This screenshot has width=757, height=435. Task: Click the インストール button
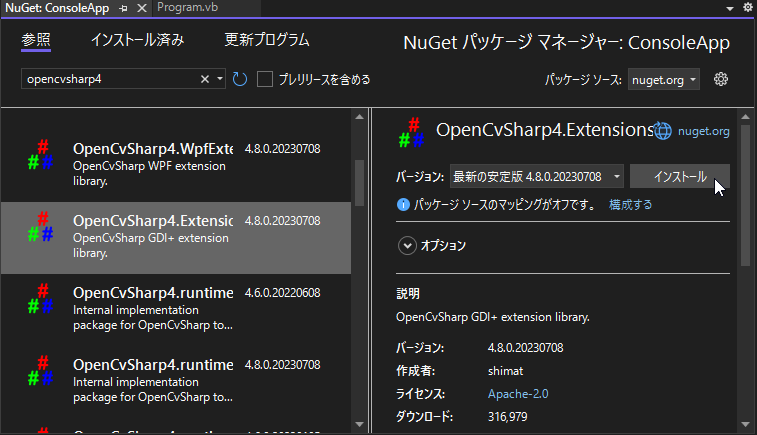(680, 177)
